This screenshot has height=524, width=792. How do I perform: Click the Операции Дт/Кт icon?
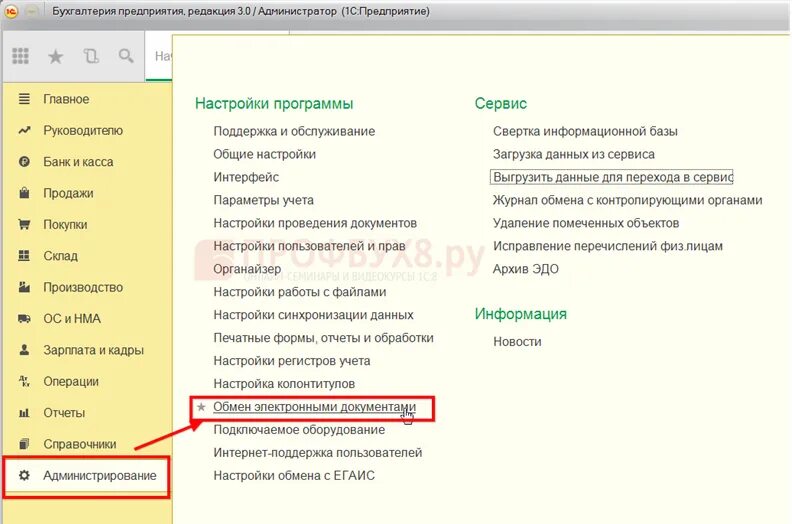tap(24, 381)
